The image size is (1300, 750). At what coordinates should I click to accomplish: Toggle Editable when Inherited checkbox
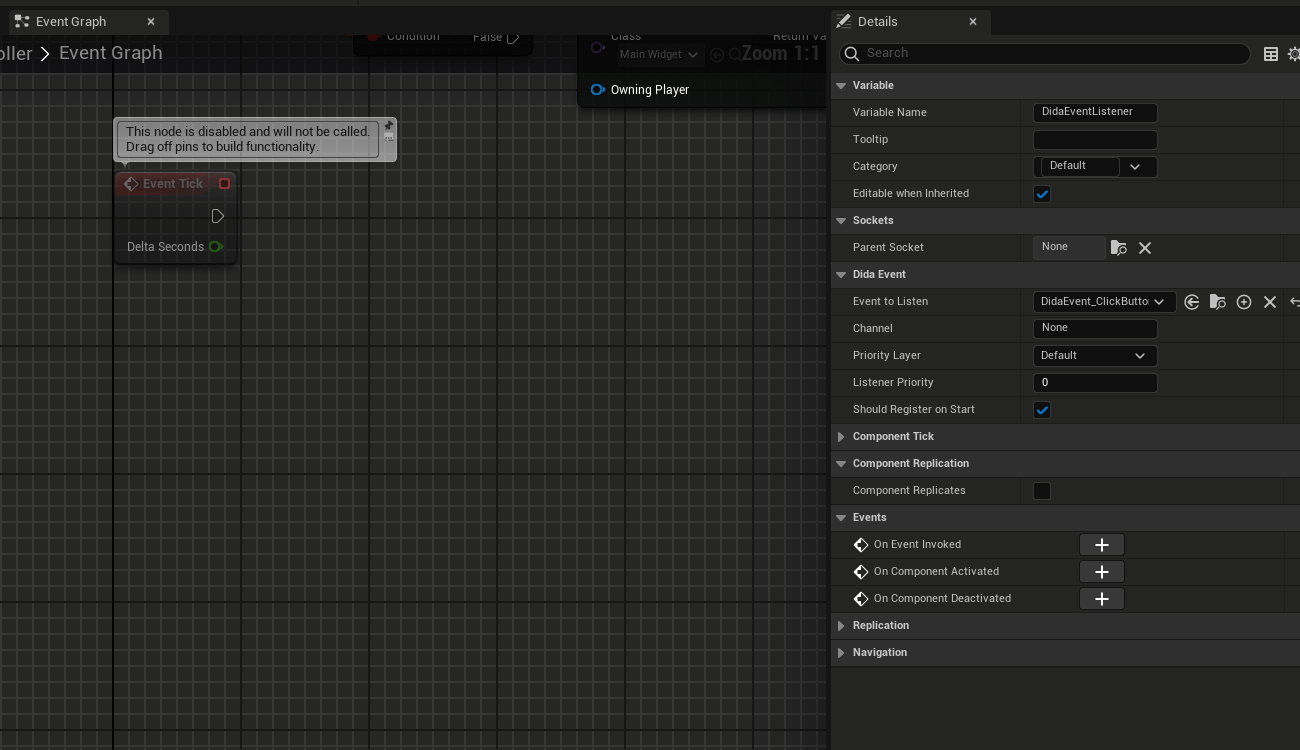click(1042, 194)
